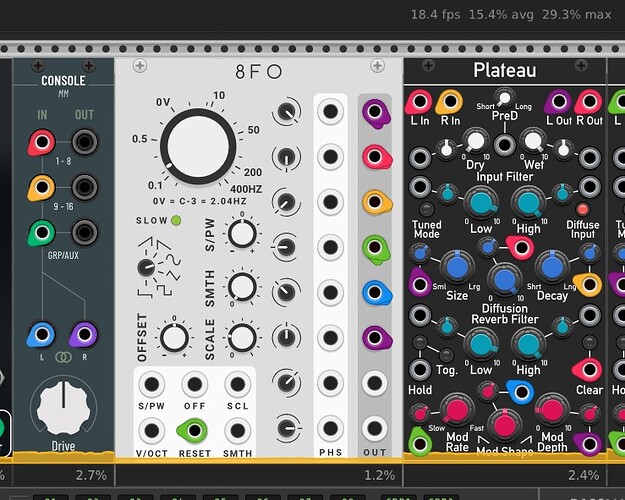This screenshot has height=500, width=625.
Task: Click Plateau R Out jack
Action: click(x=589, y=102)
